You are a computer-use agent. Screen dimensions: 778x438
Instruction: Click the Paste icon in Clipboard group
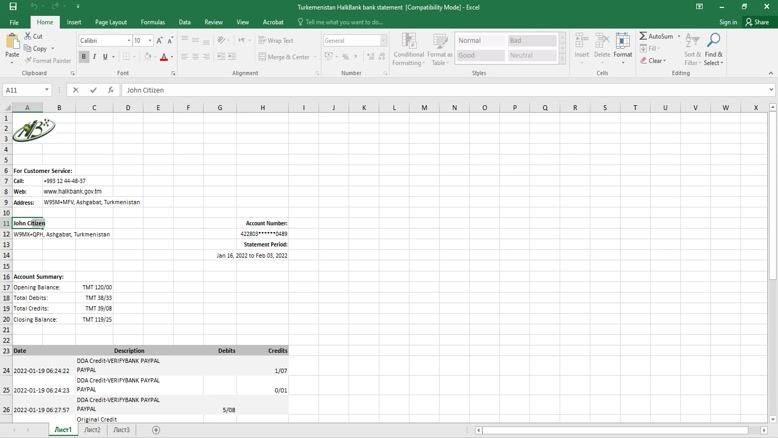tap(12, 44)
